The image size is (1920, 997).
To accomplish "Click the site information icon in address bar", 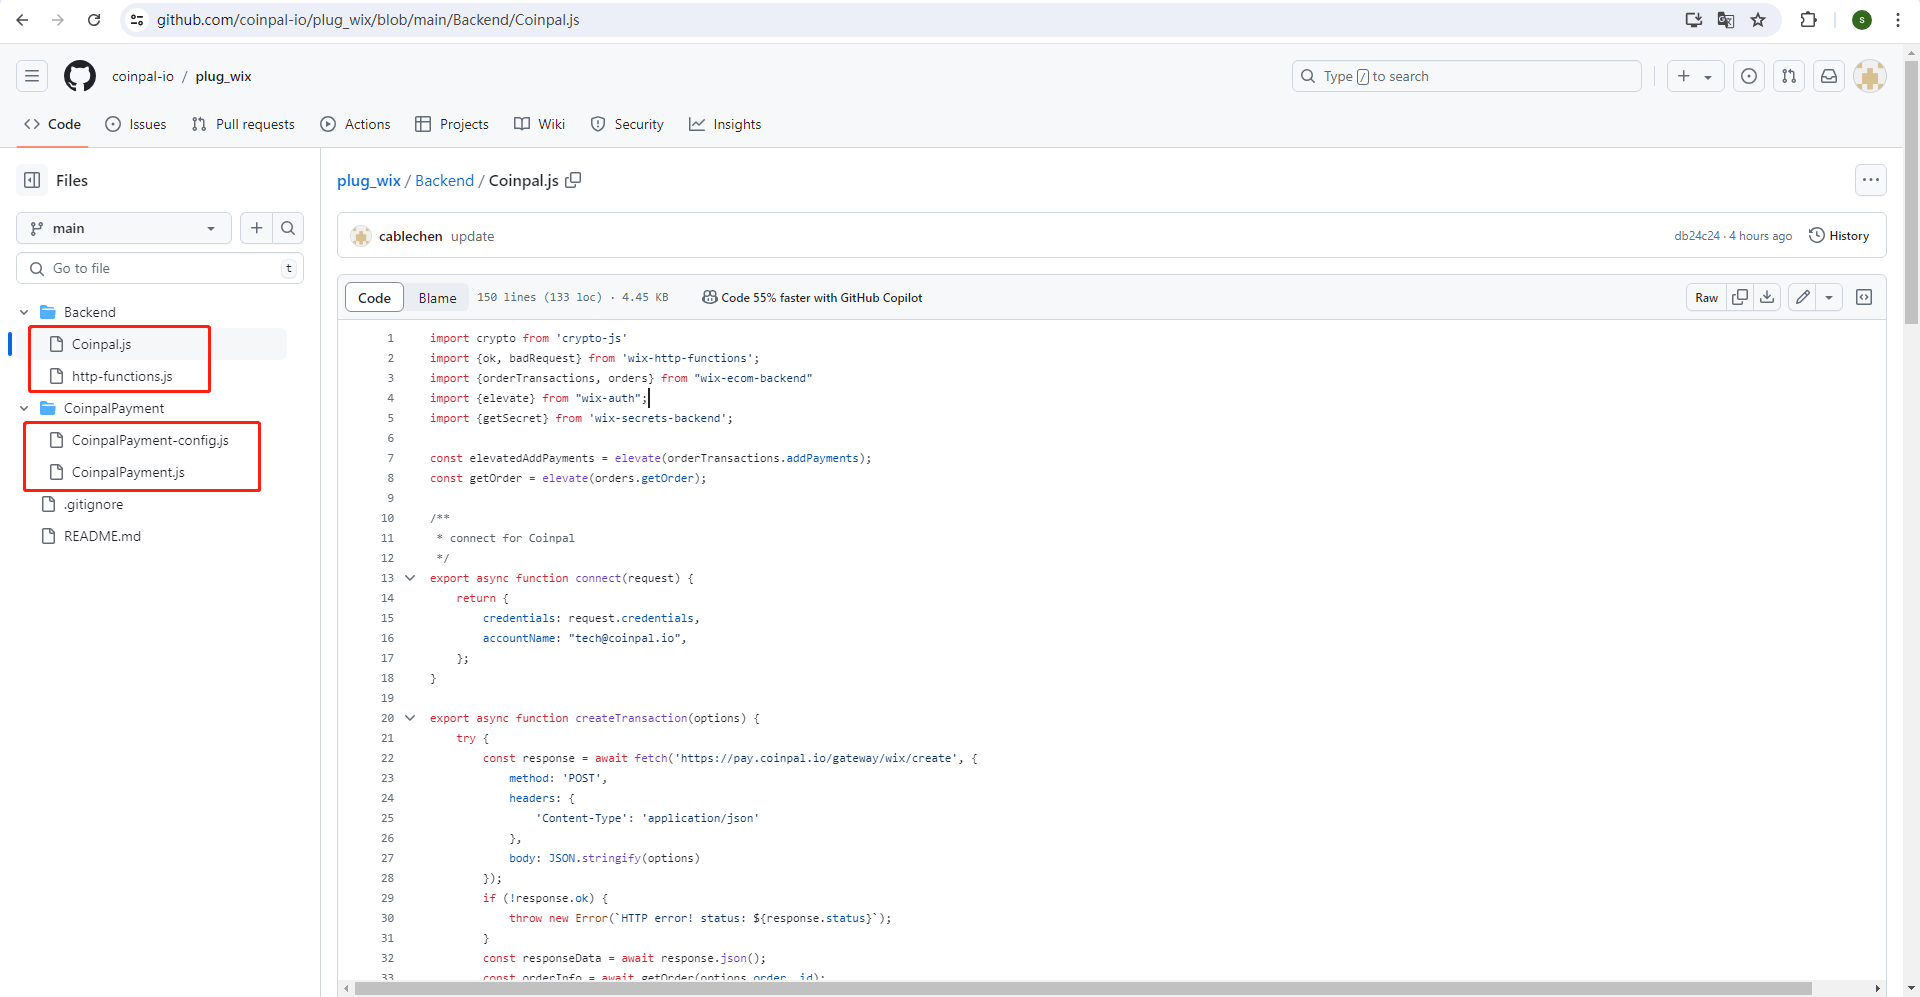I will pyautogui.click(x=138, y=20).
